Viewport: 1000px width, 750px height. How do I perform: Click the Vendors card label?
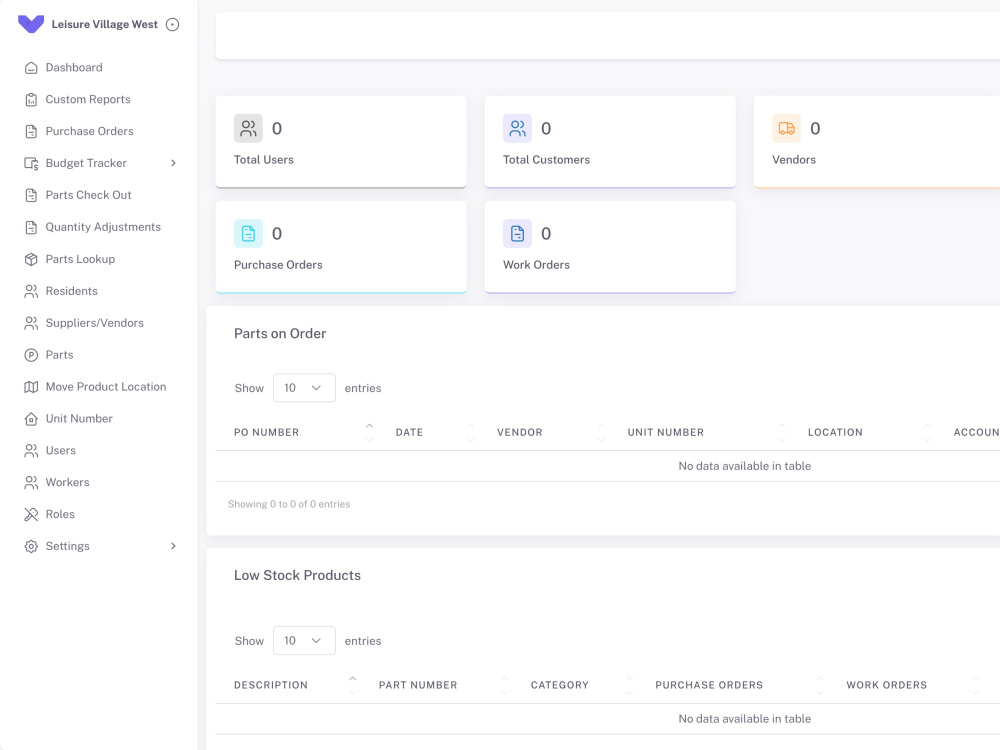(x=793, y=159)
